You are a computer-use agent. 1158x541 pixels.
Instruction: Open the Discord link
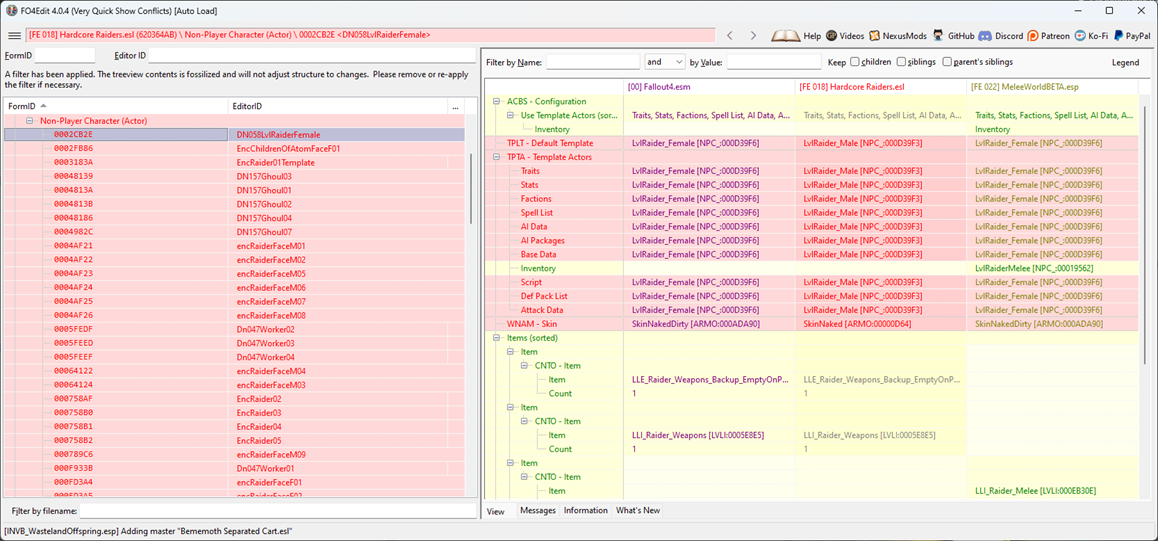(x=1001, y=35)
